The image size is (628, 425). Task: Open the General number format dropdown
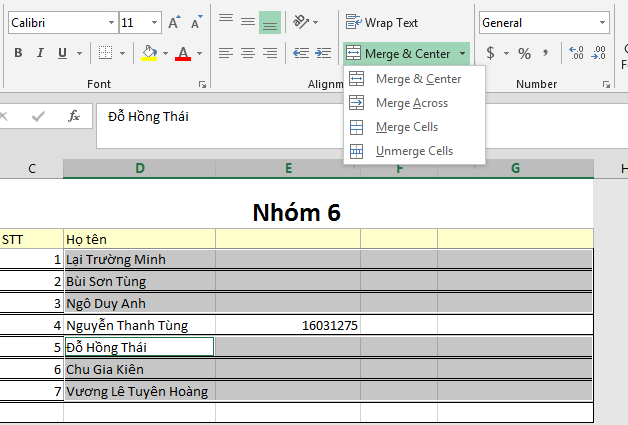coord(602,22)
